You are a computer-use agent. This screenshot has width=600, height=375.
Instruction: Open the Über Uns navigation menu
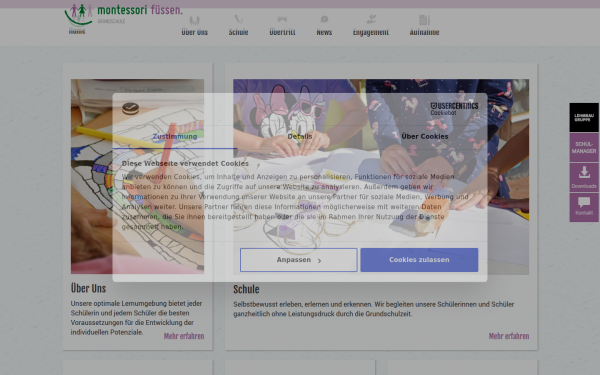click(x=194, y=32)
